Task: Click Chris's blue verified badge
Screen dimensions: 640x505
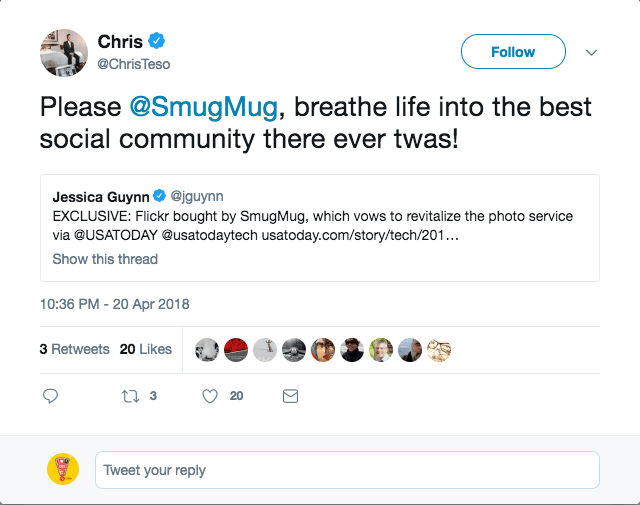Action: tap(156, 41)
